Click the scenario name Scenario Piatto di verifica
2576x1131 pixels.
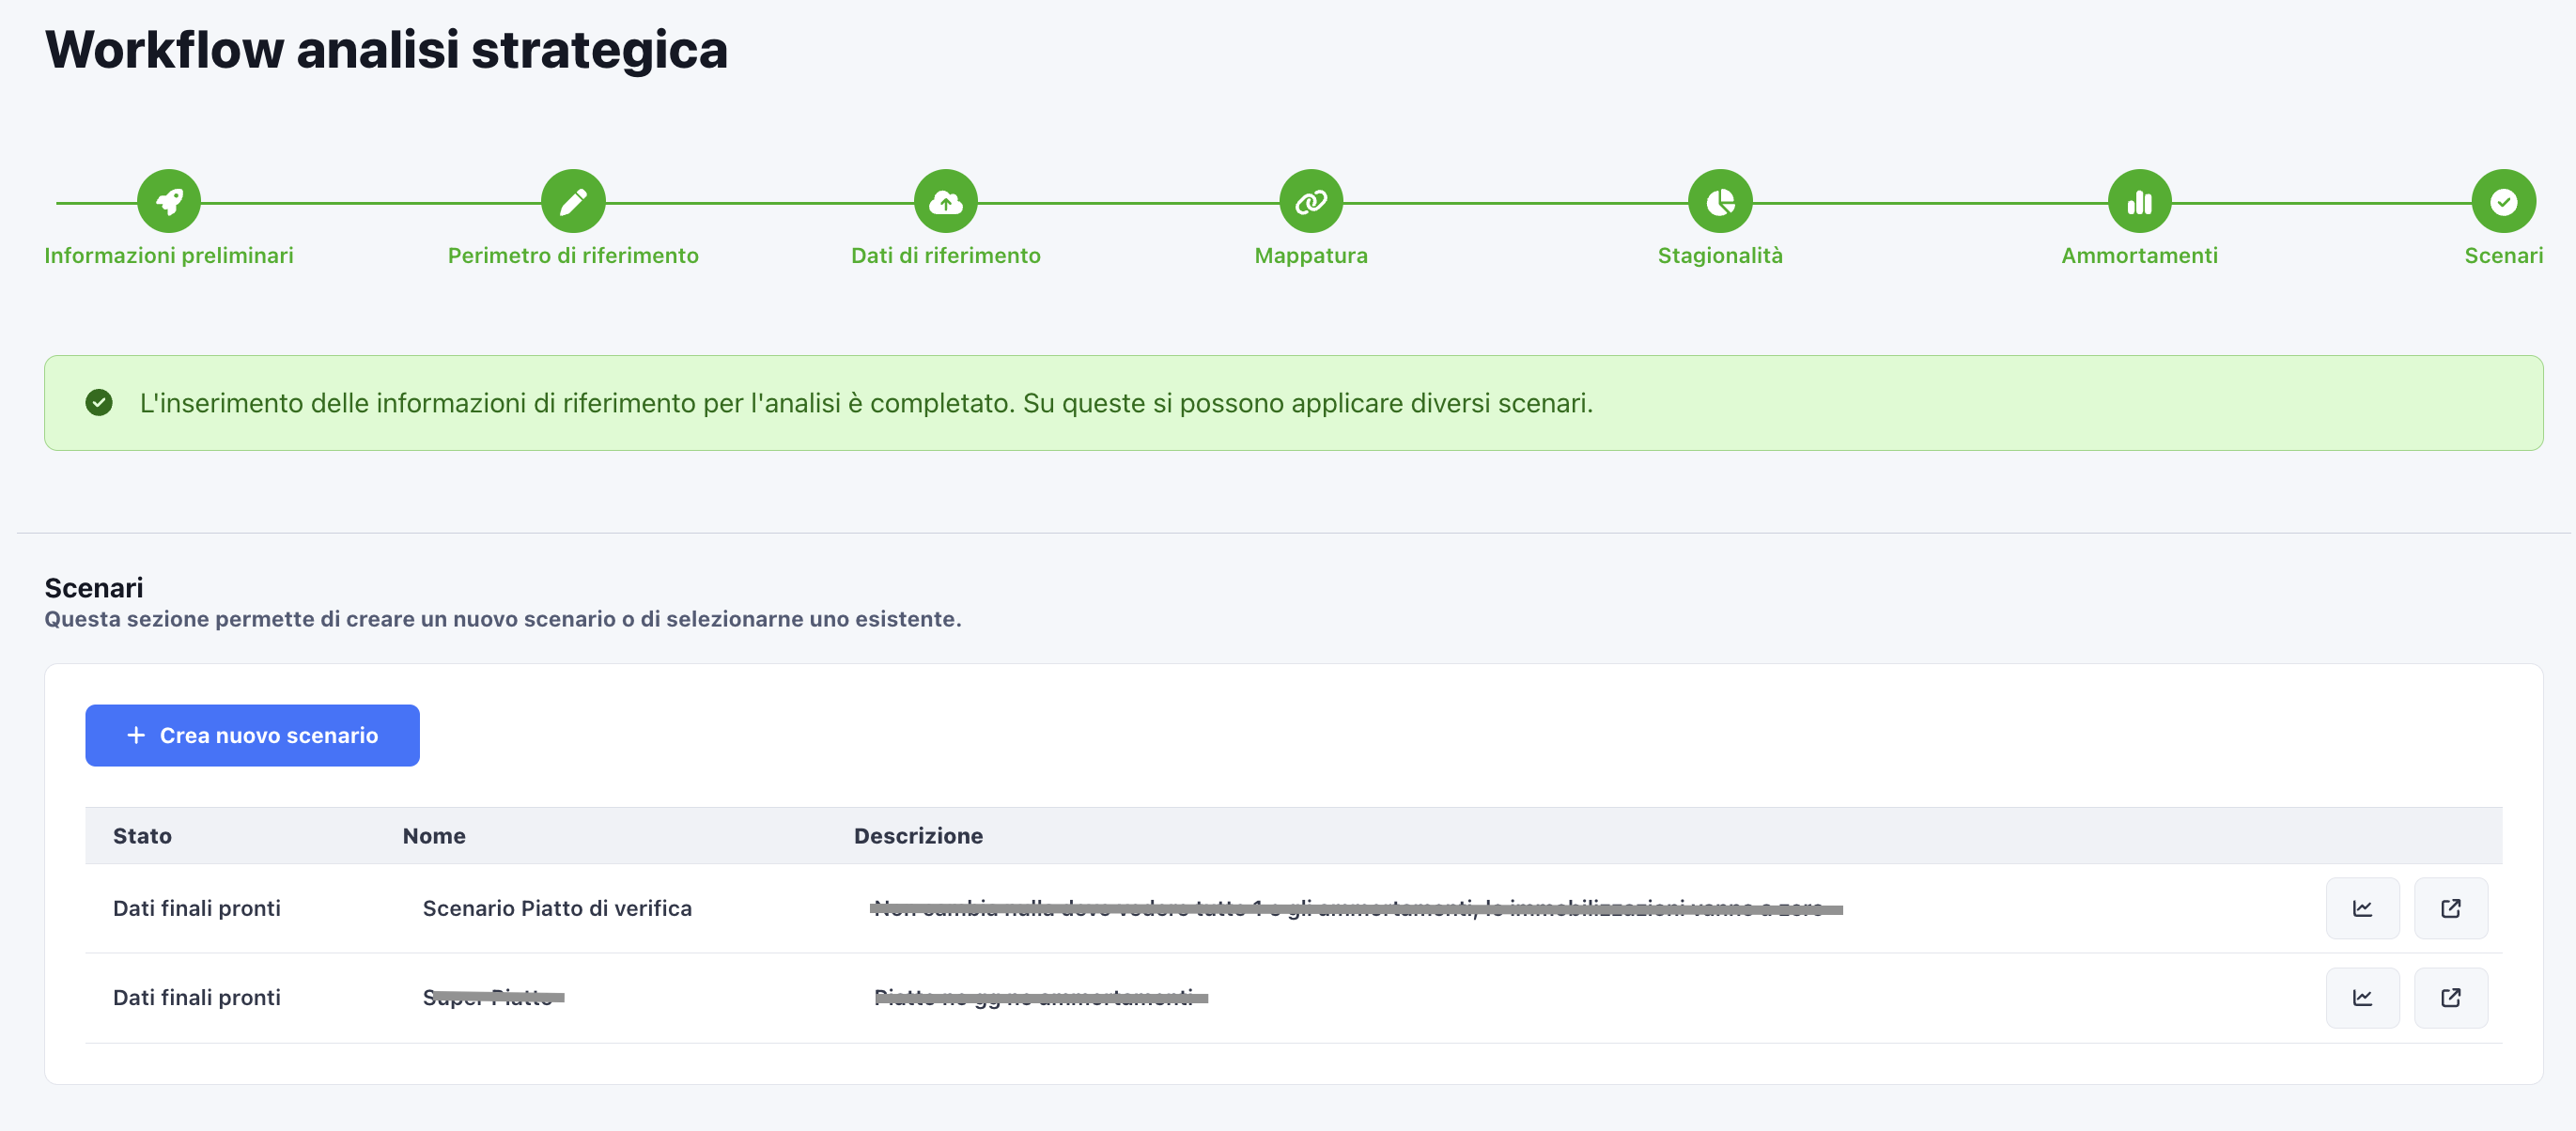pos(557,908)
